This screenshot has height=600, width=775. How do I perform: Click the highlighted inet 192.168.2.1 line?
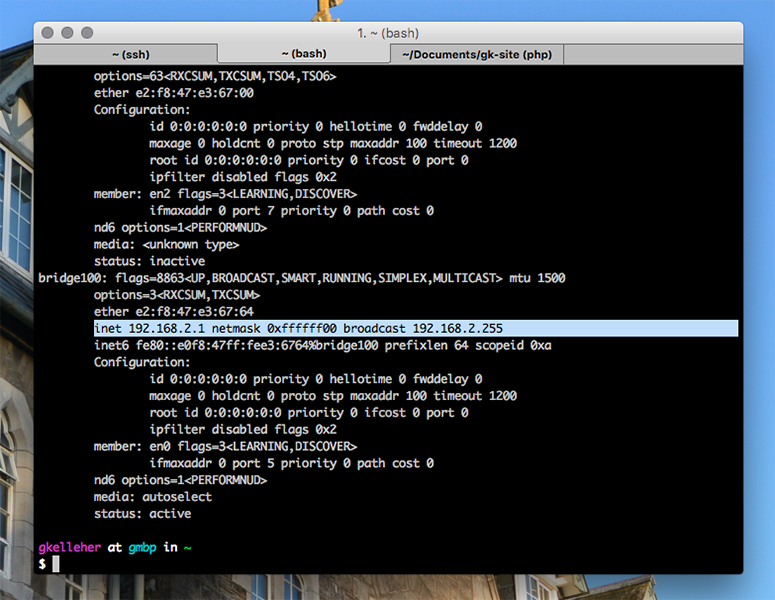coord(416,328)
